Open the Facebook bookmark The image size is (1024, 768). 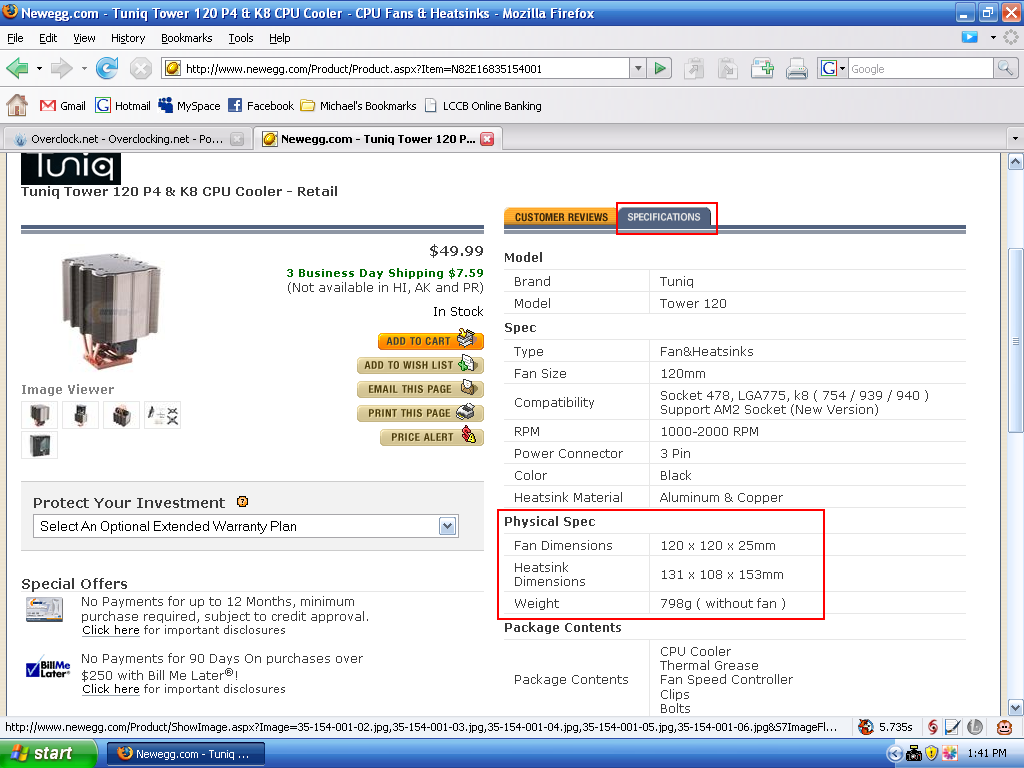tap(261, 106)
